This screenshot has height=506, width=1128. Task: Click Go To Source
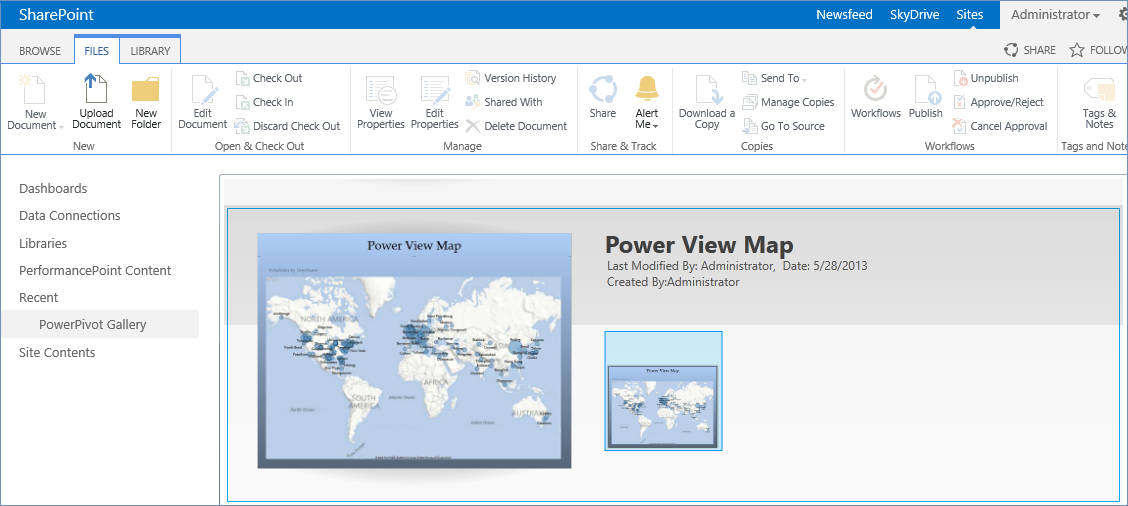click(x=783, y=126)
